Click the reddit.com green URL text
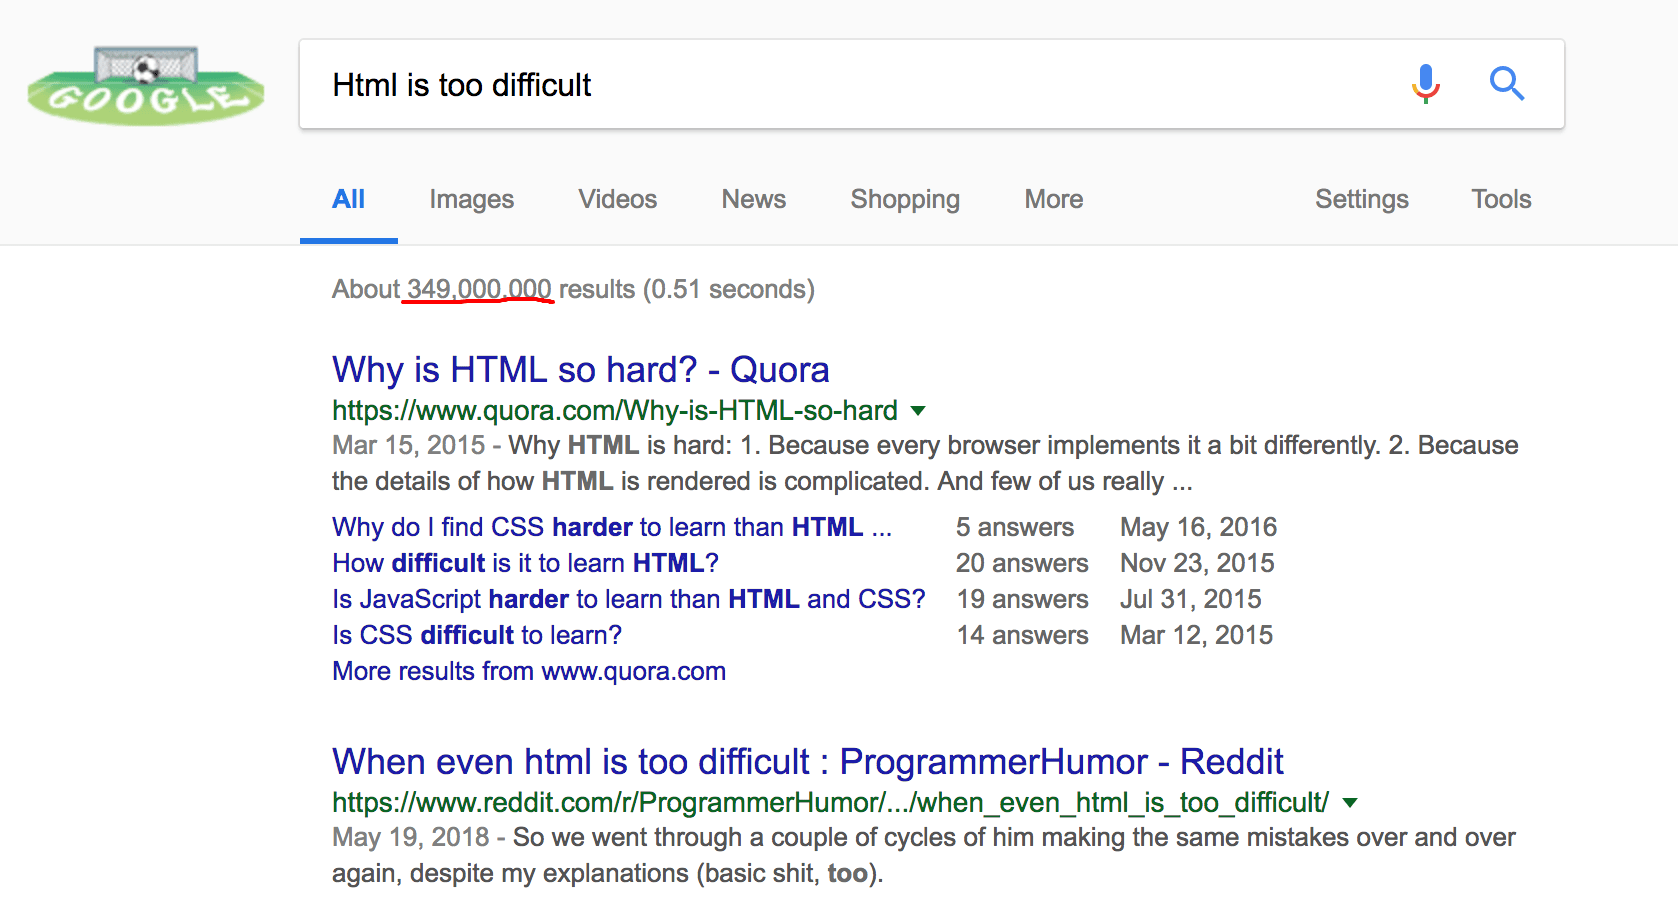This screenshot has width=1678, height=908. (830, 803)
